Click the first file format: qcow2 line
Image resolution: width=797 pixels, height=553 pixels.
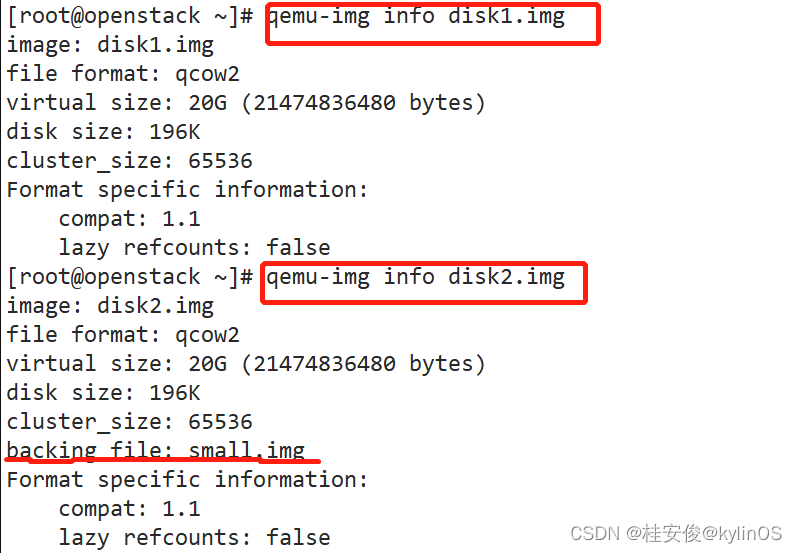point(122,74)
